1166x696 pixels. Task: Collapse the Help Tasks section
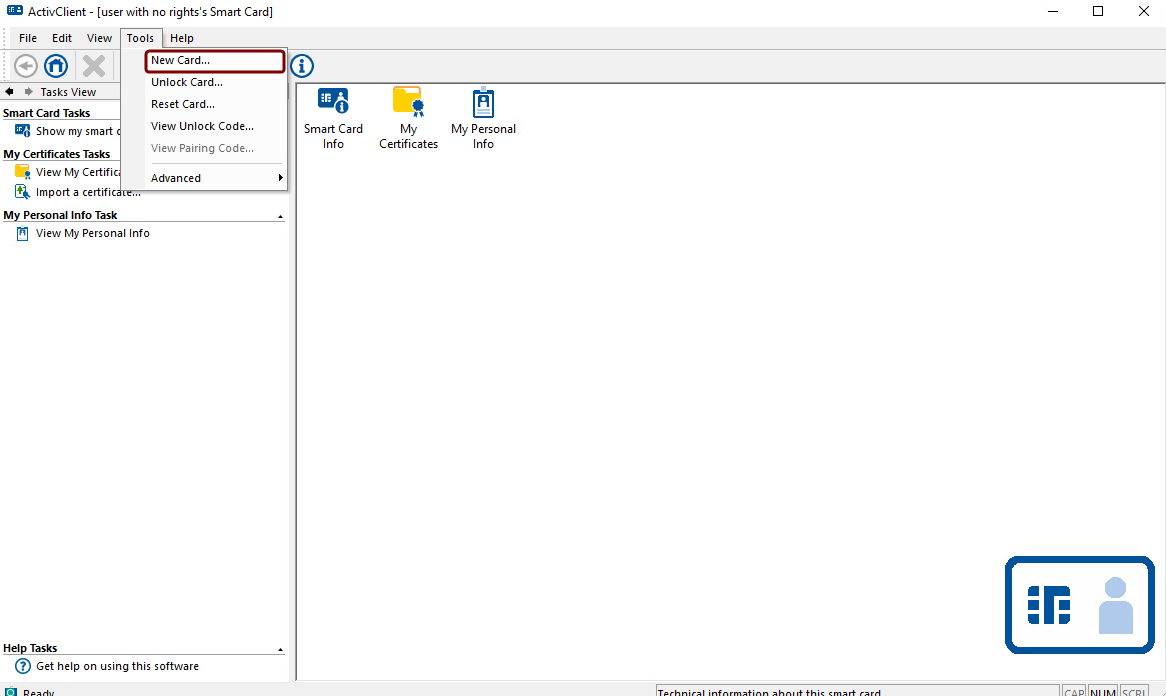point(280,648)
